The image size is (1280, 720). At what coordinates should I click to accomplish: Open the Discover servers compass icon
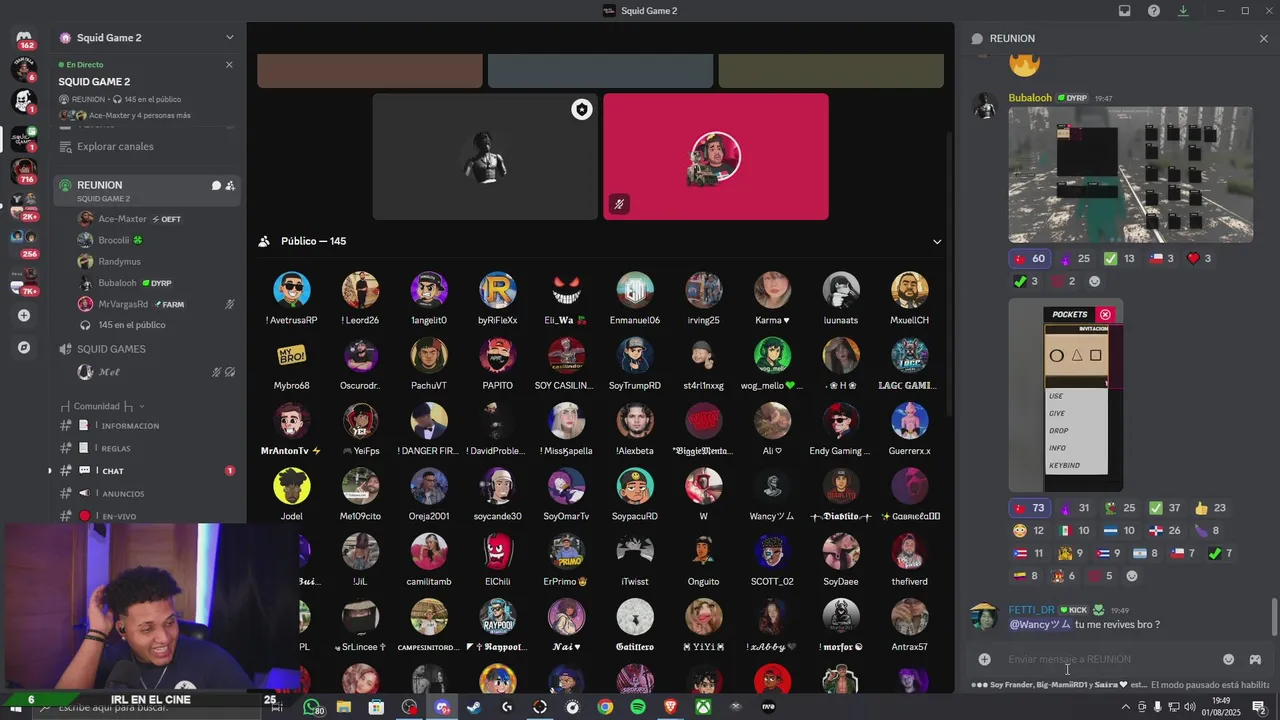(24, 347)
